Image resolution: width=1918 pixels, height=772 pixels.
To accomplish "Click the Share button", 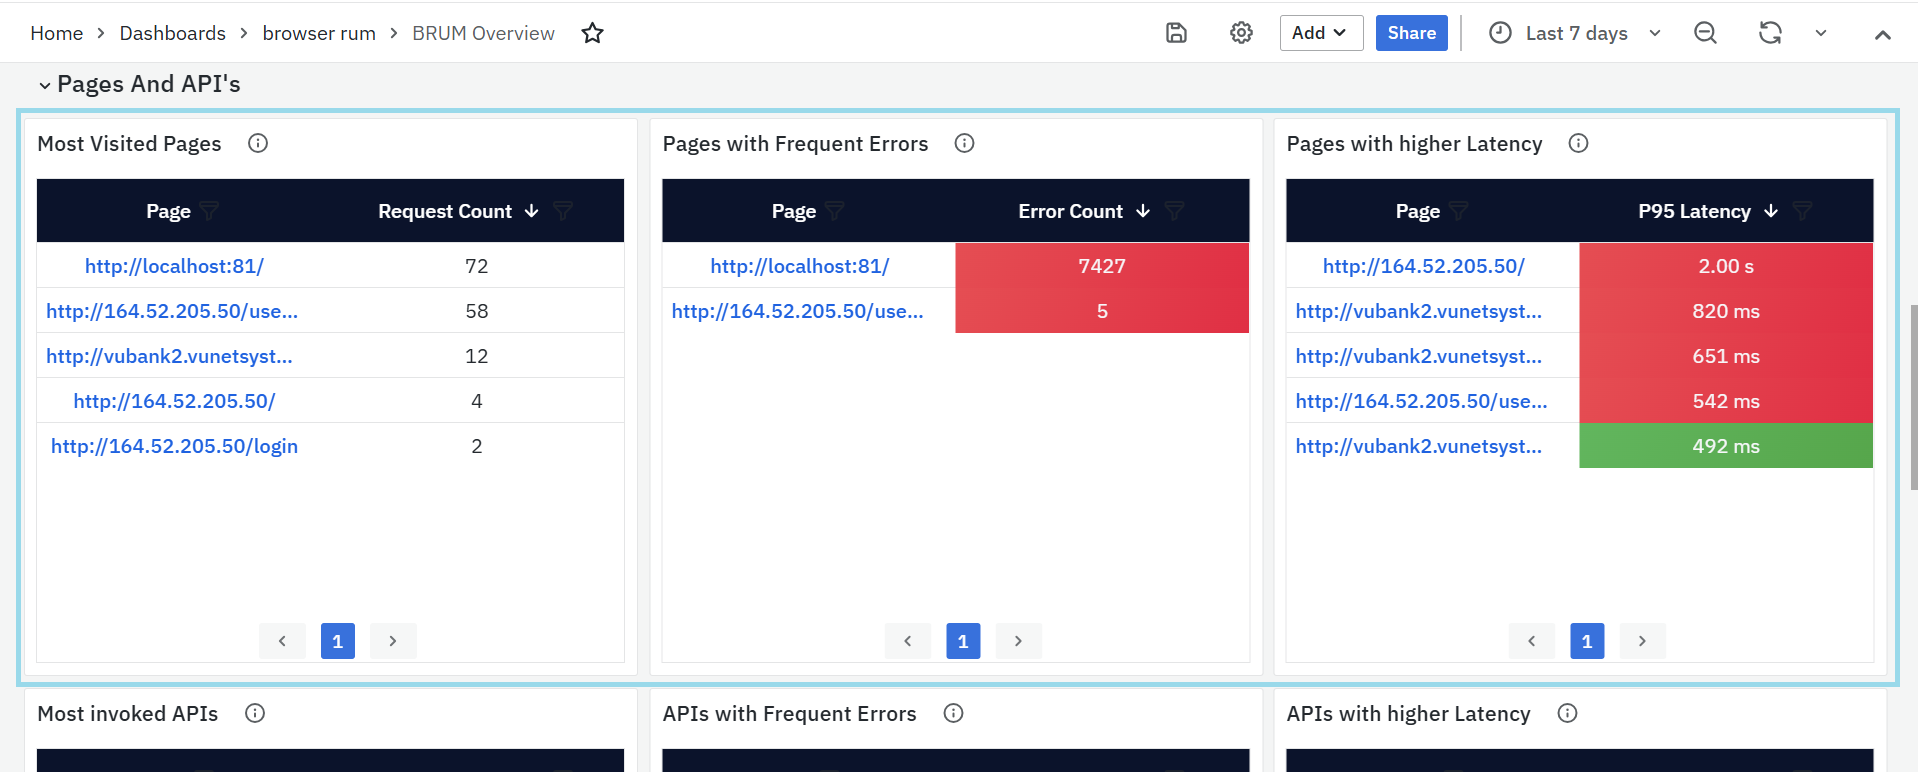I will (1411, 33).
